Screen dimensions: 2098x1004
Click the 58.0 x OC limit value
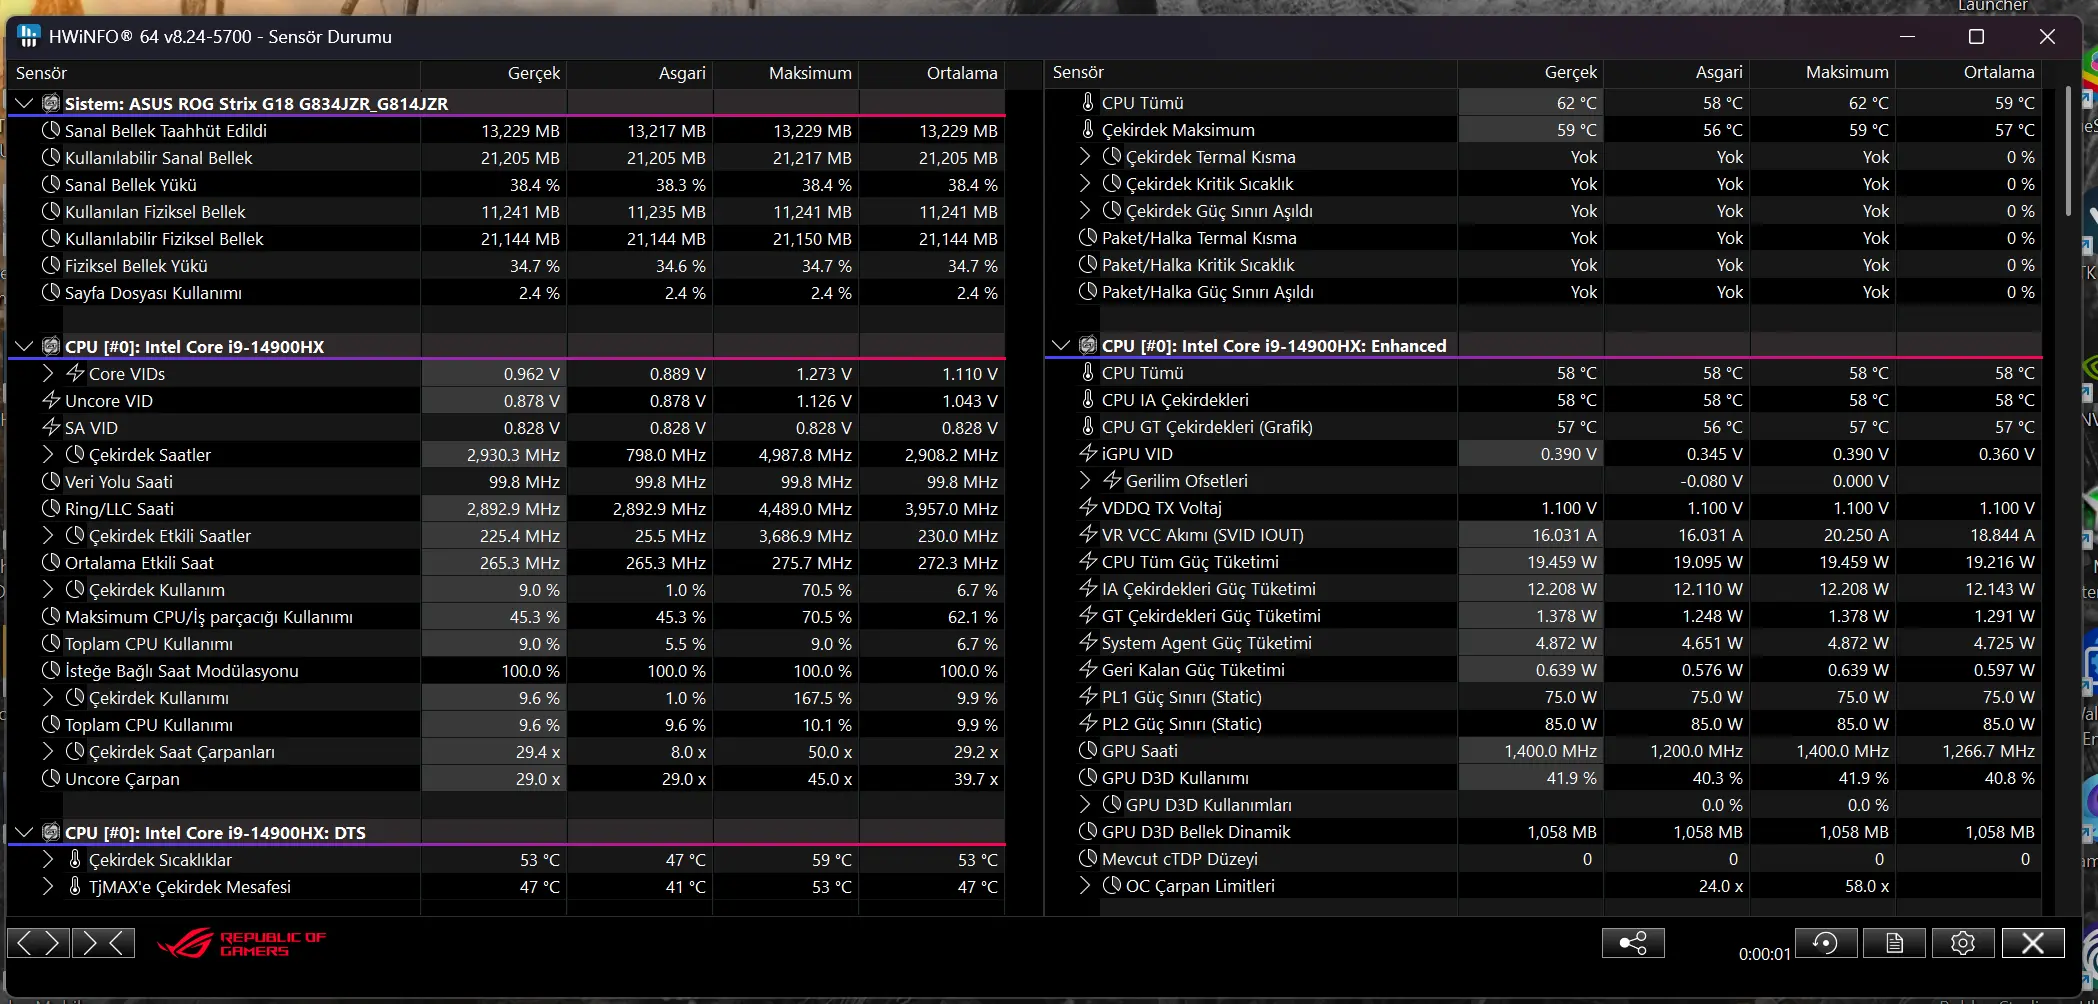[1867, 886]
